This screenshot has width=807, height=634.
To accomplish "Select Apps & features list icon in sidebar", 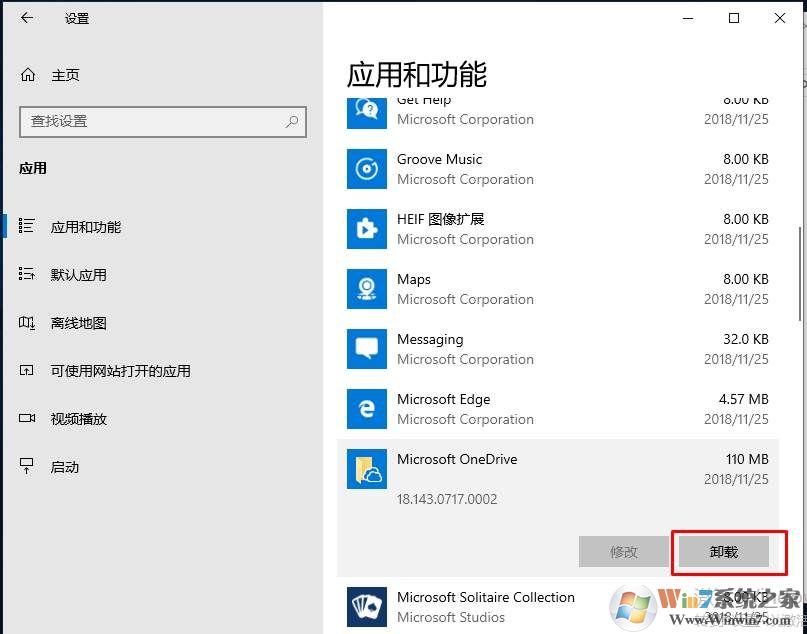I will tap(26, 226).
